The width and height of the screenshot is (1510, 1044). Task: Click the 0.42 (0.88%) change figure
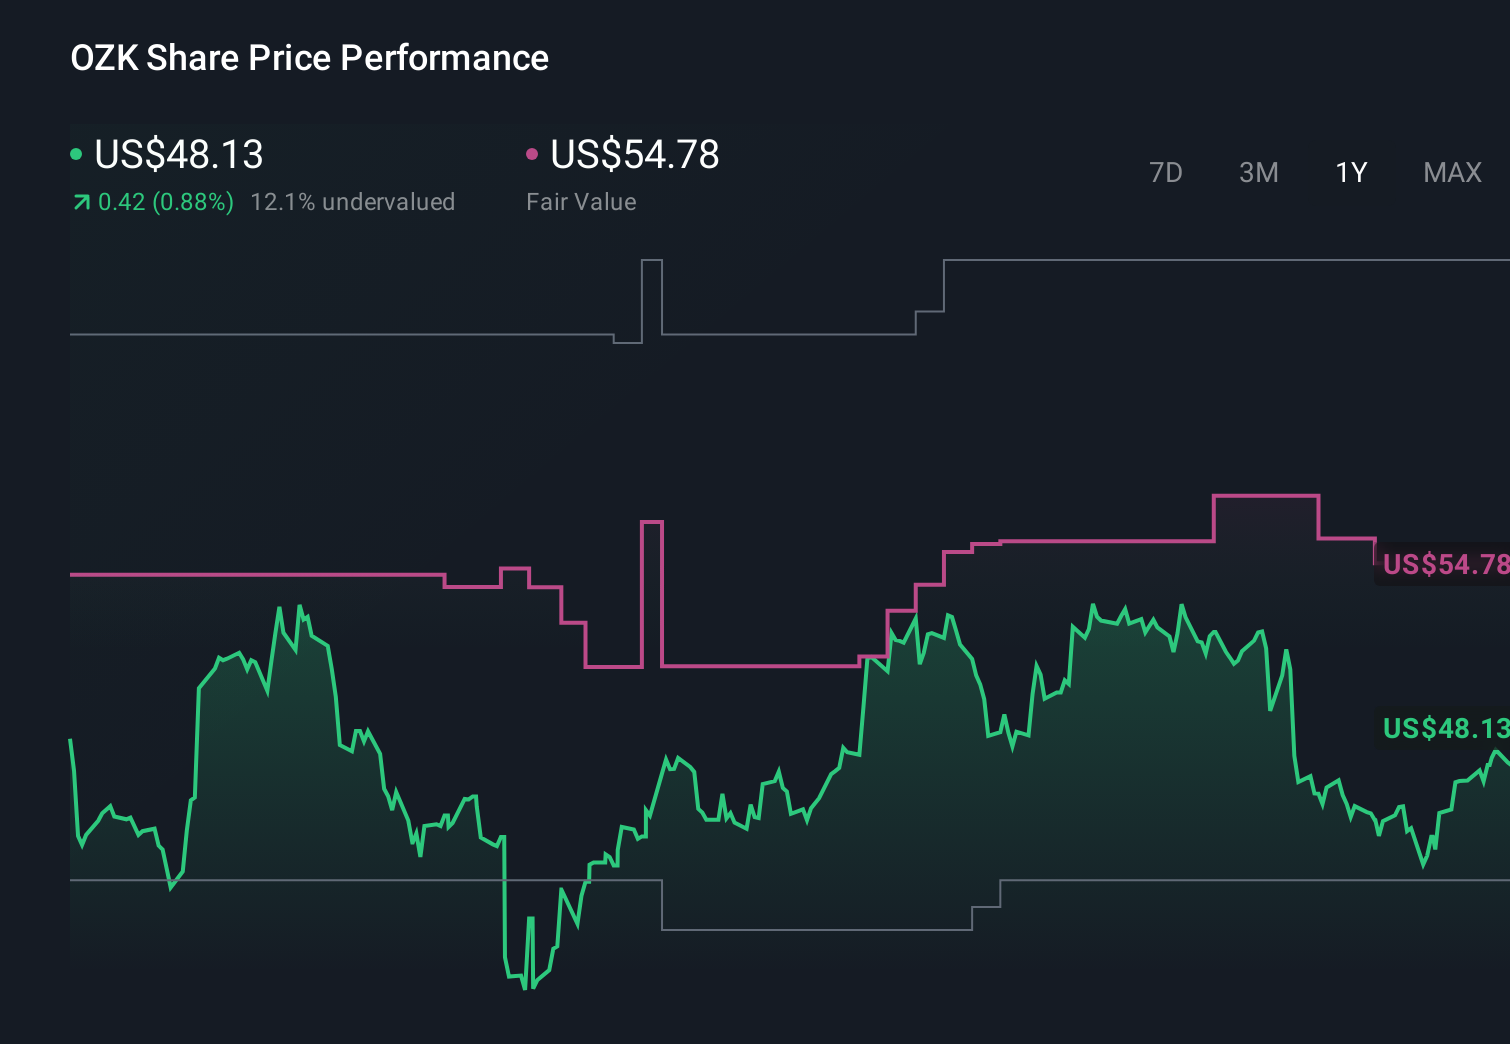tap(166, 201)
